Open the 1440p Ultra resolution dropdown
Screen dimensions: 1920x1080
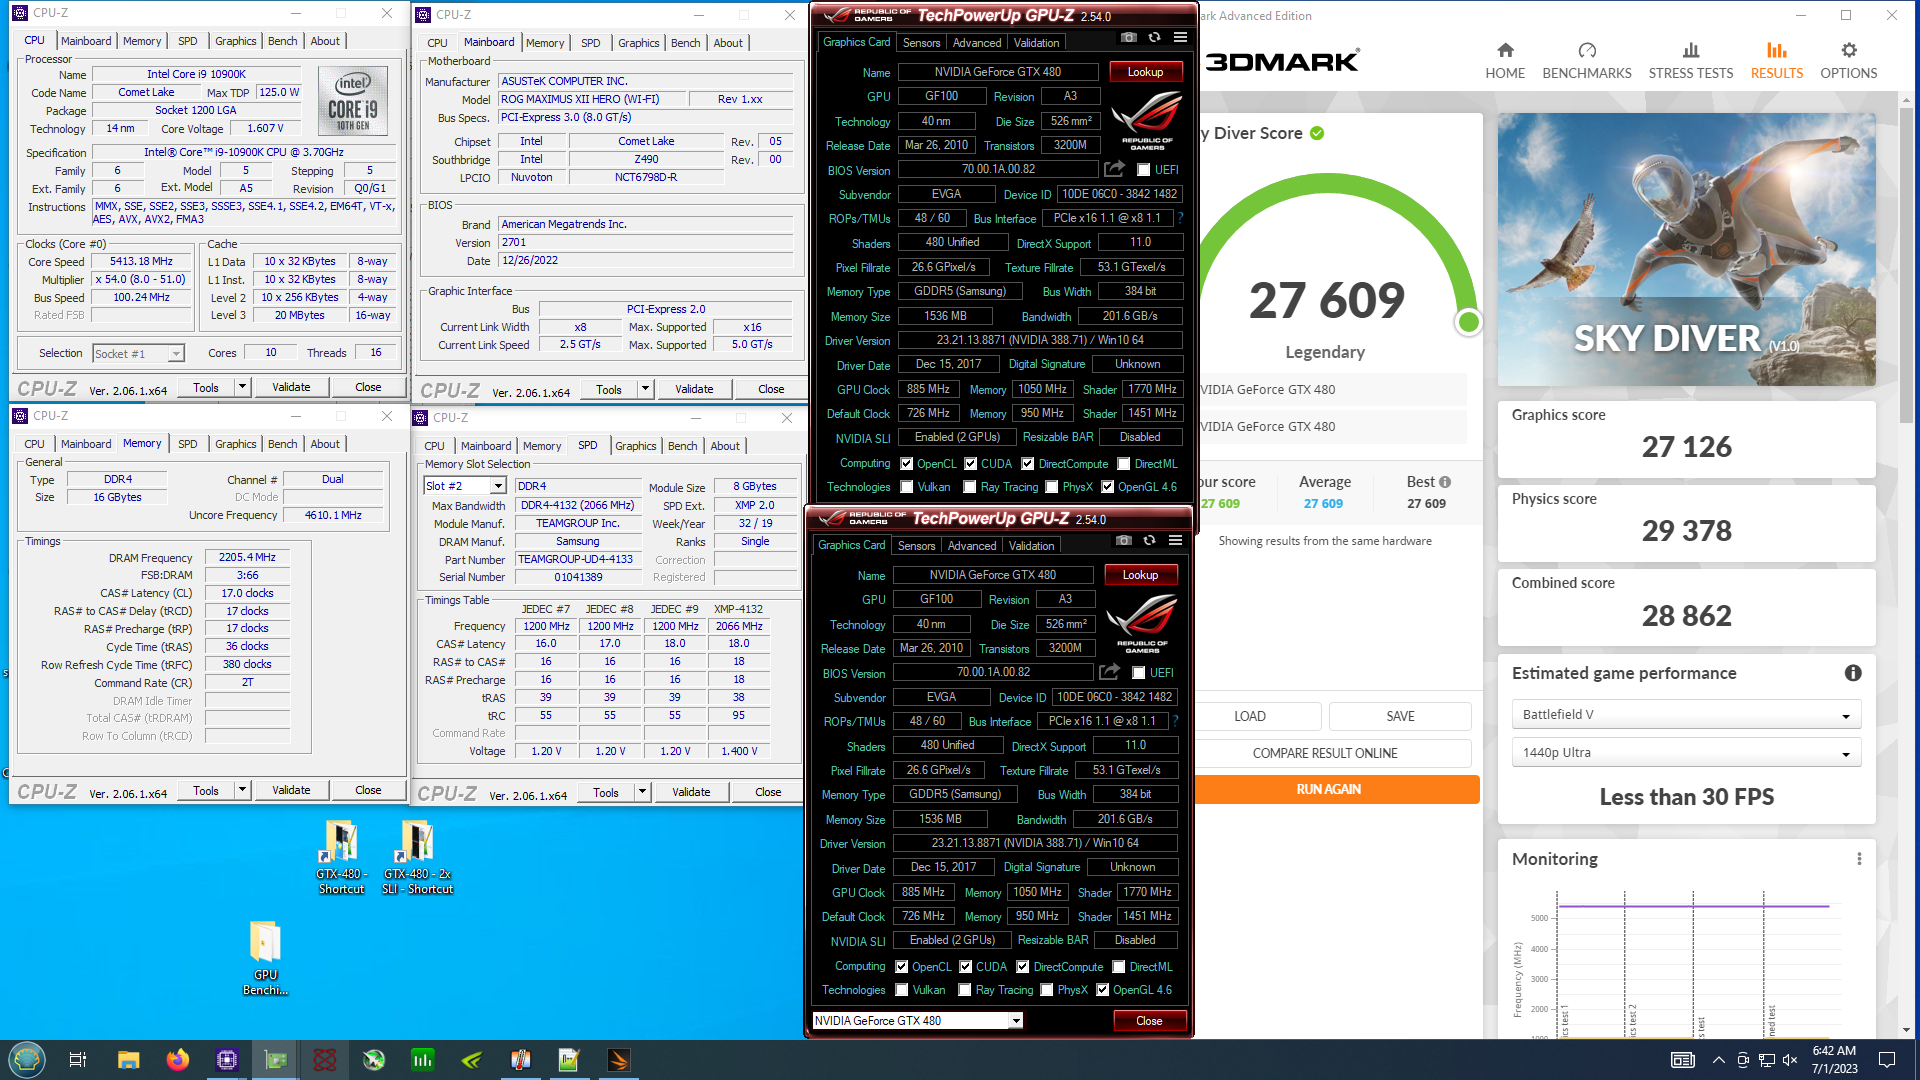(x=1686, y=753)
